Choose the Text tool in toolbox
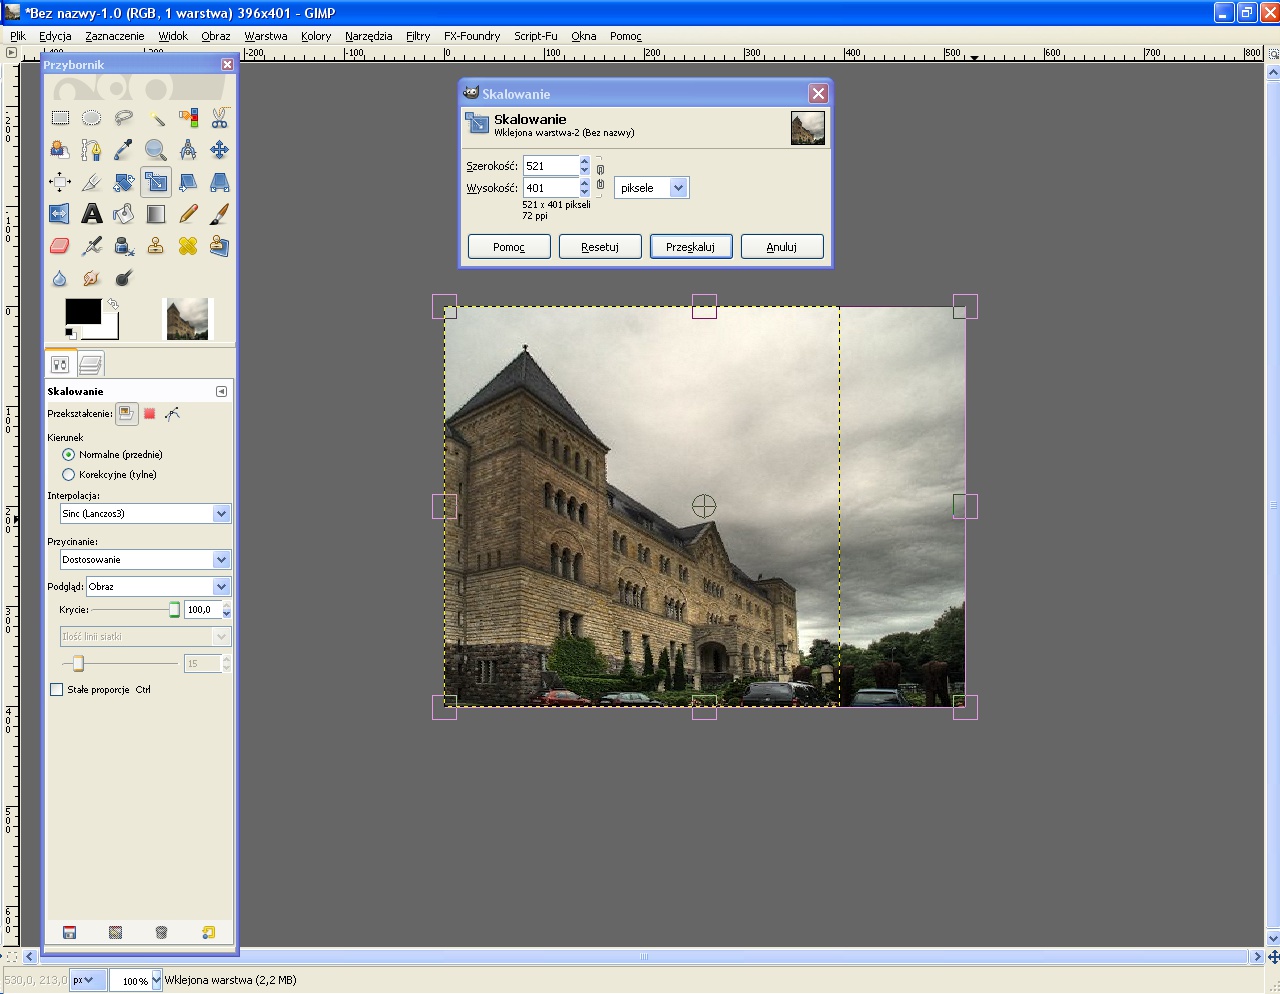This screenshot has width=1280, height=994. (92, 214)
